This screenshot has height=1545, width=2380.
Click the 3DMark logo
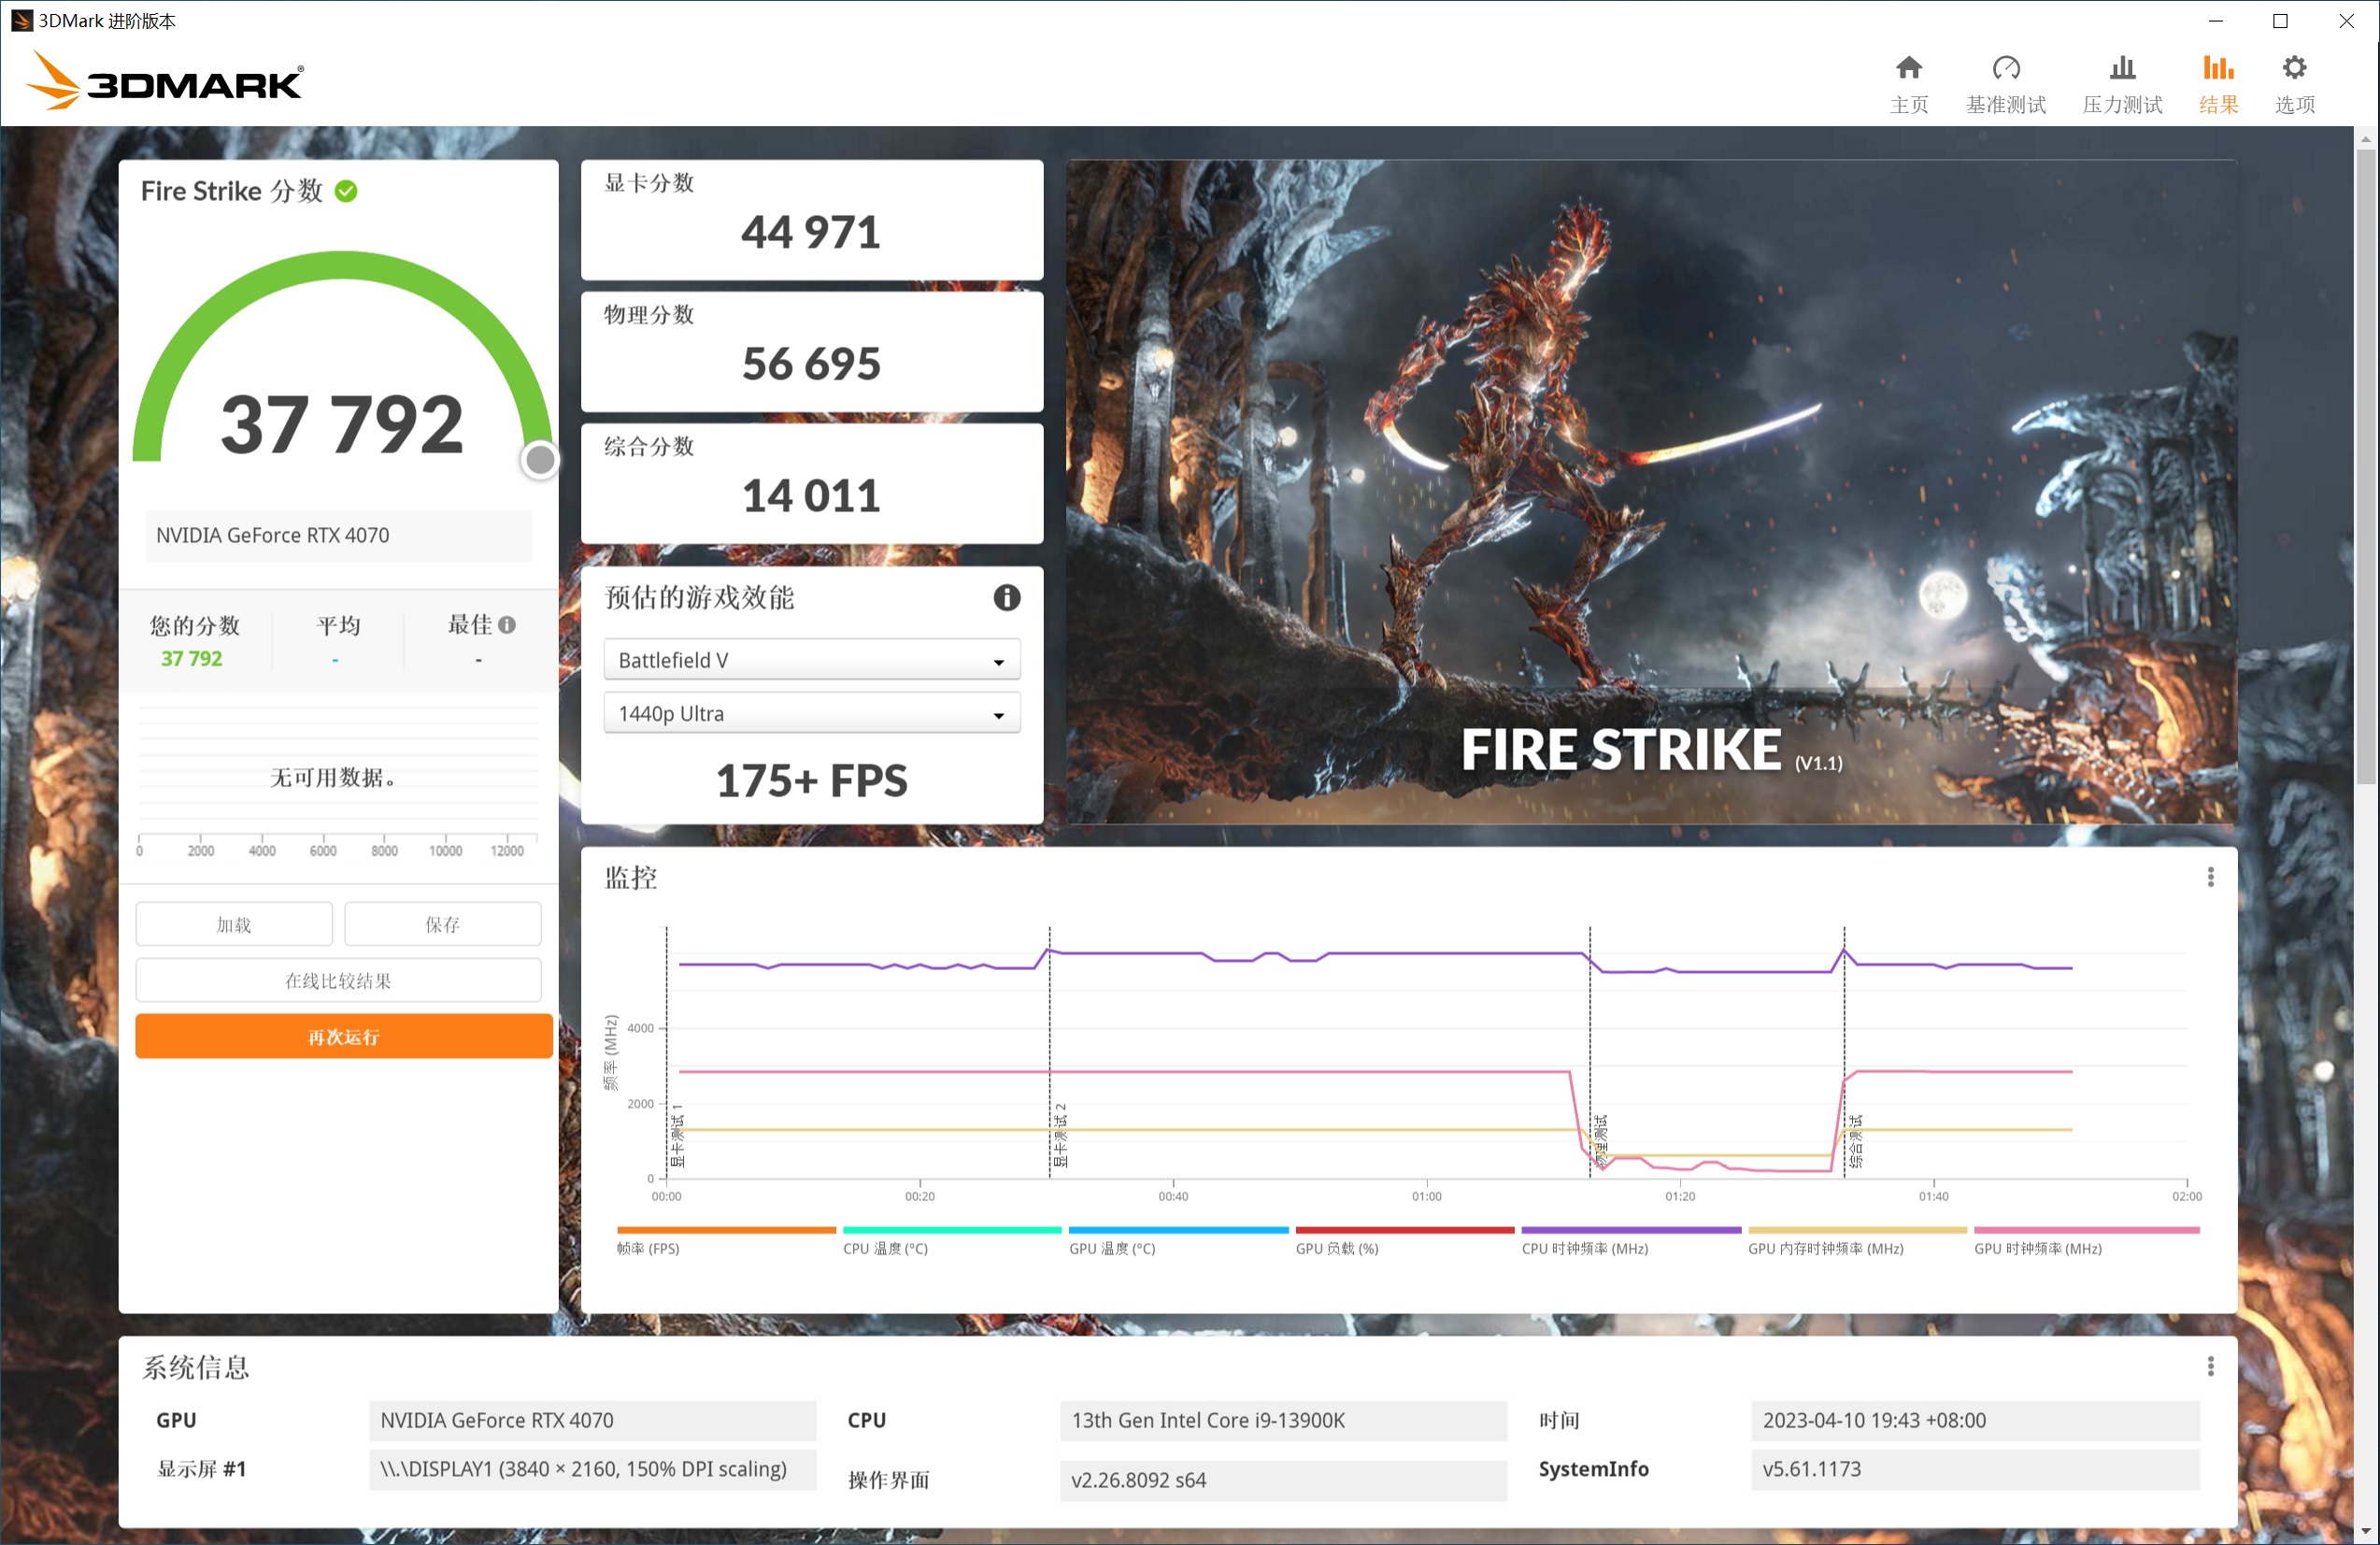(x=165, y=80)
